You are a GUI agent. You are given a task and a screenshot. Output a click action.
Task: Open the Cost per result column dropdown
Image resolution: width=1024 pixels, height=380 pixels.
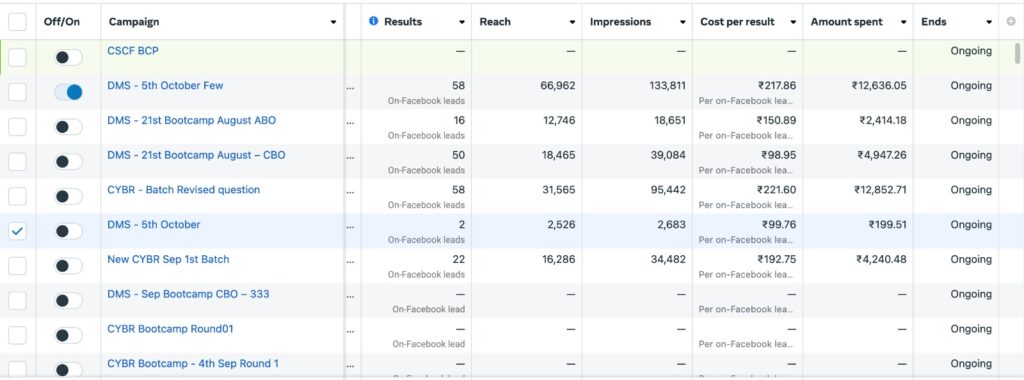click(x=793, y=22)
